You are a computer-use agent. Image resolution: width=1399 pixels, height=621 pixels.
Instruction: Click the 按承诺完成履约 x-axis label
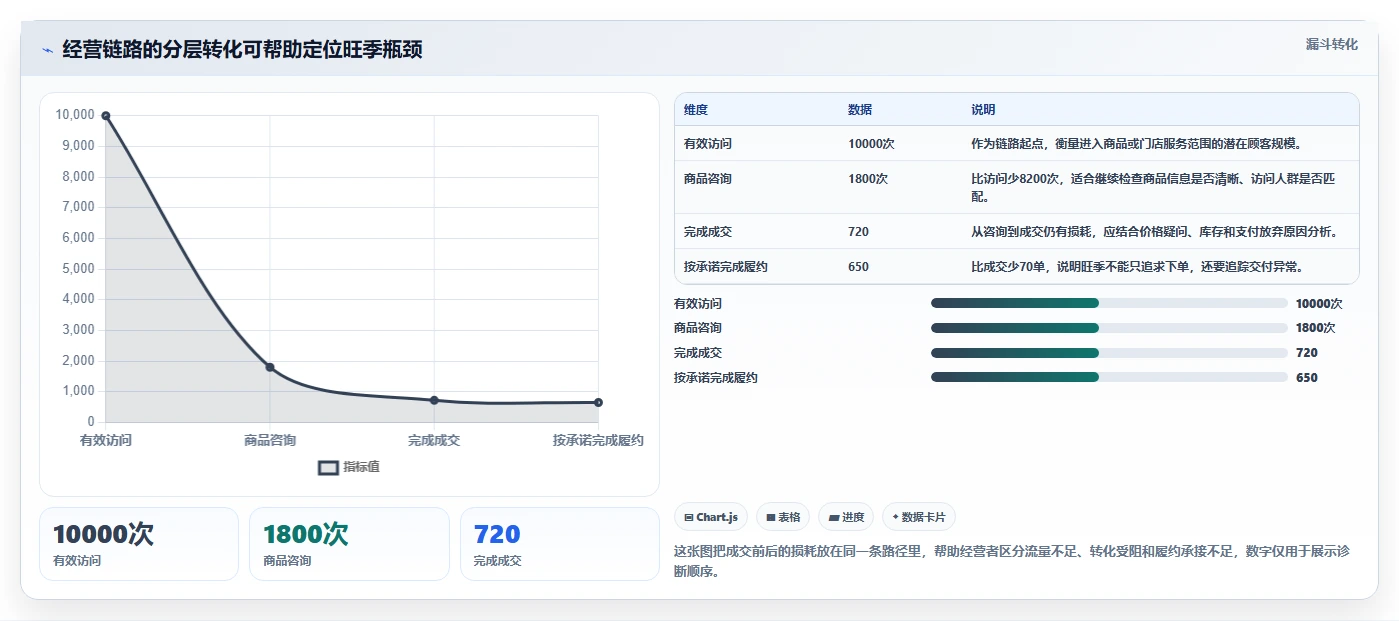[x=598, y=440]
